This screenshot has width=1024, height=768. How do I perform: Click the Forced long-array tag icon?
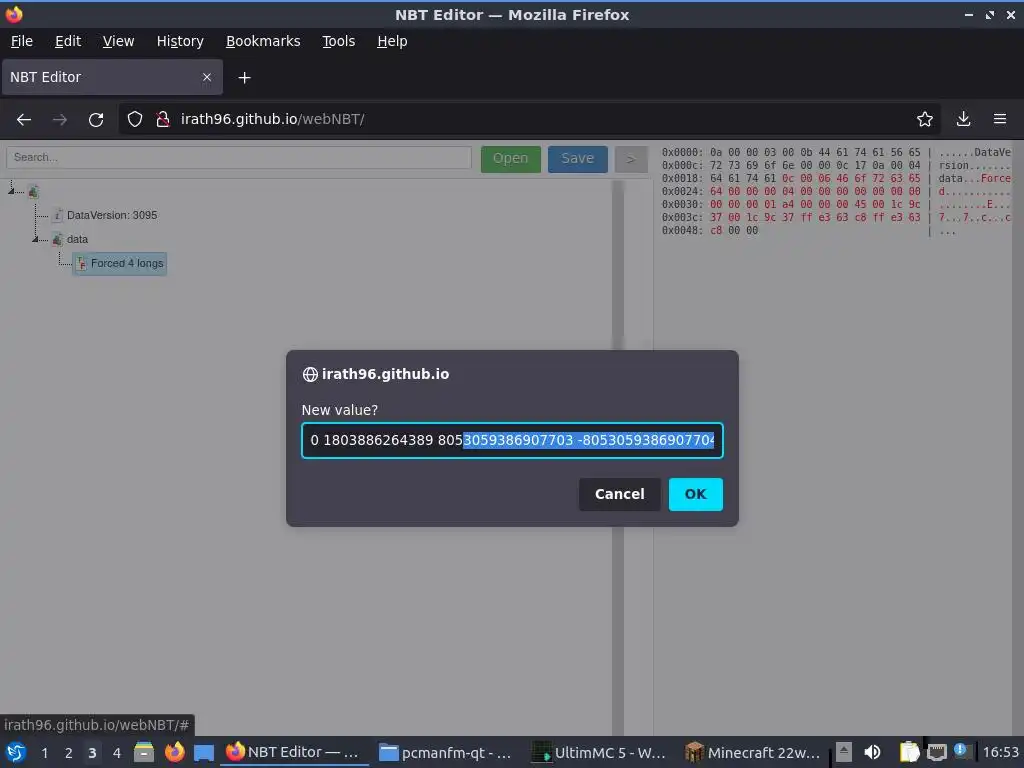tap(81, 263)
